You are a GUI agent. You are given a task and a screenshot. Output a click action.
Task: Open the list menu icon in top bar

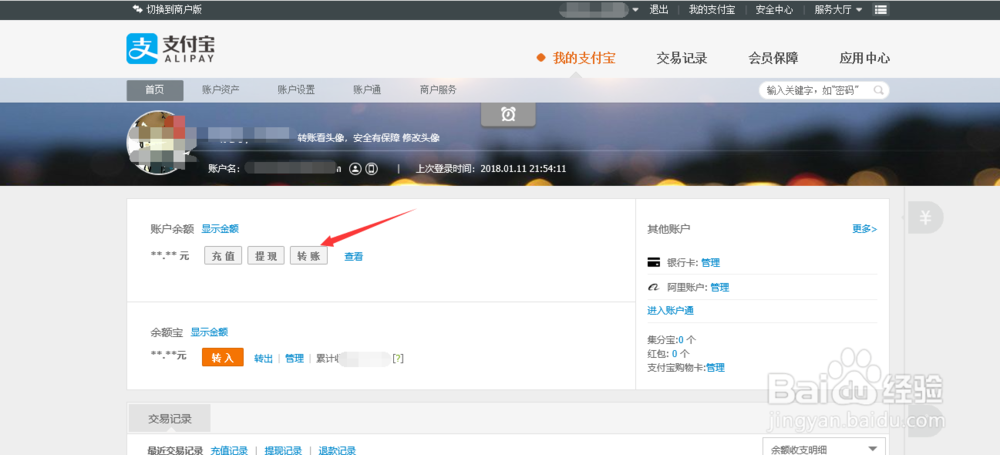(881, 10)
